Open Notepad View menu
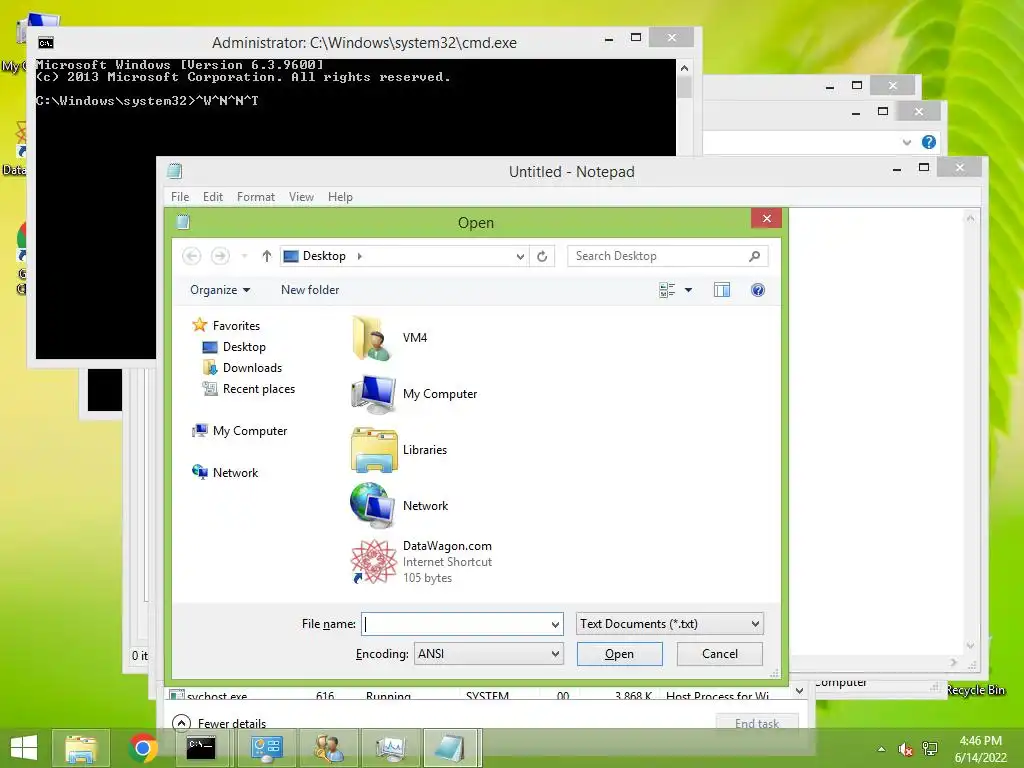This screenshot has height=768, width=1024. pos(301,197)
